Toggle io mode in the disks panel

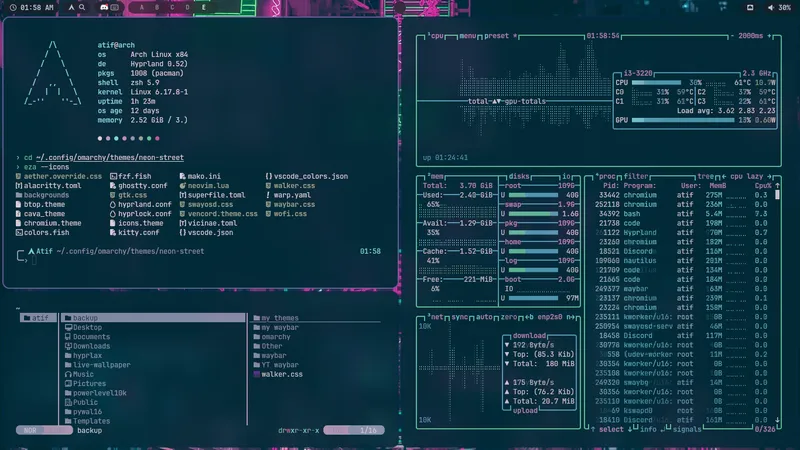[x=566, y=176]
